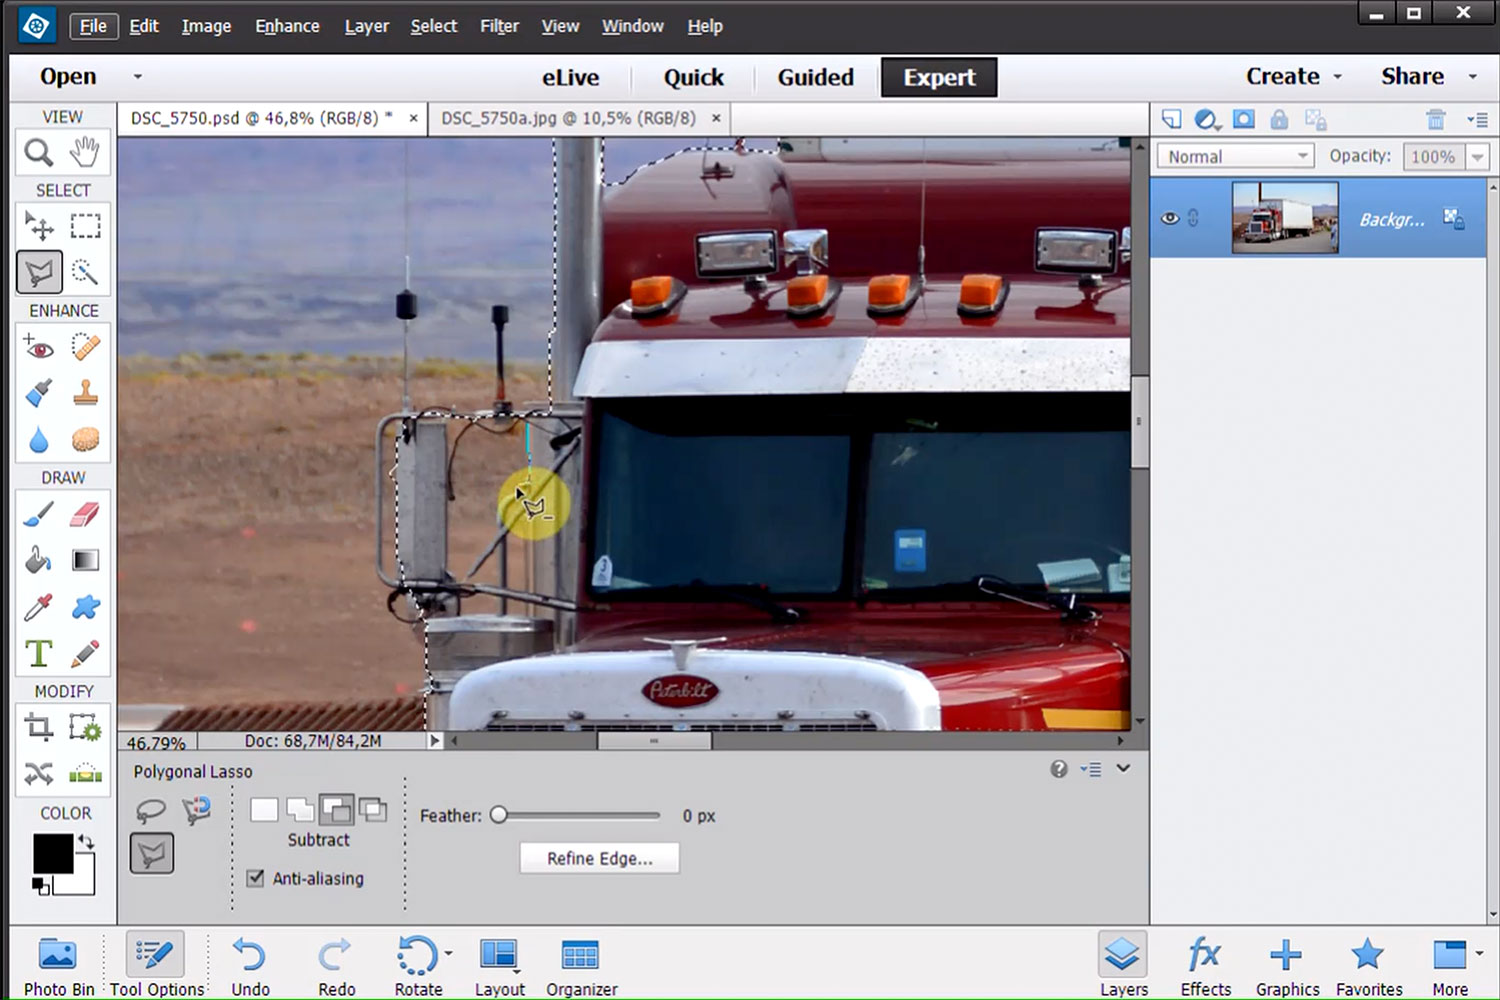Choose the New Selection mode button
Viewport: 1500px width, 1000px height.
[264, 809]
